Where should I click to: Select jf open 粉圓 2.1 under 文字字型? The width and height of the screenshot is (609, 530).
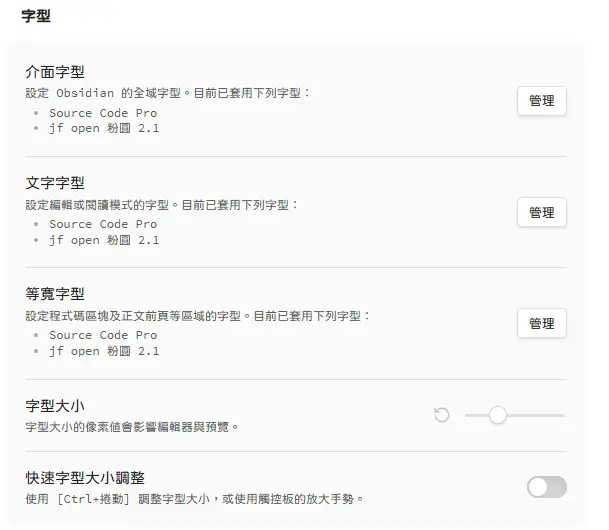pos(104,240)
